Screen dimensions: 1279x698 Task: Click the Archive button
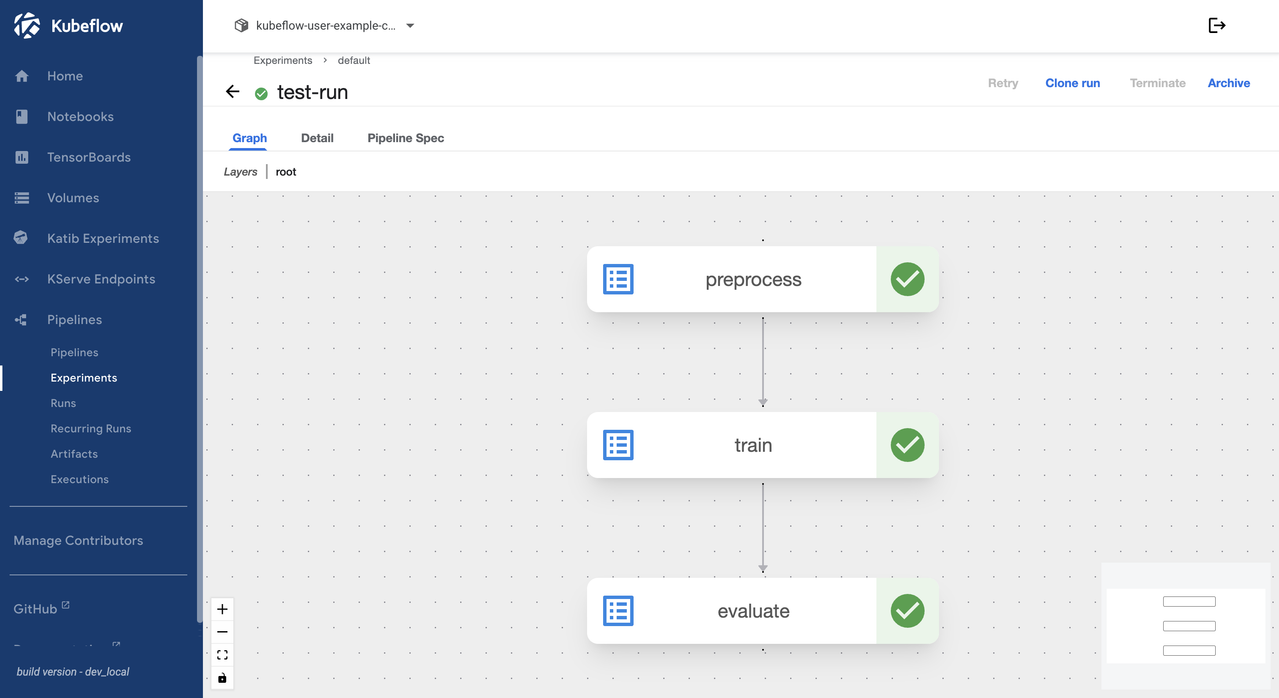pos(1228,83)
